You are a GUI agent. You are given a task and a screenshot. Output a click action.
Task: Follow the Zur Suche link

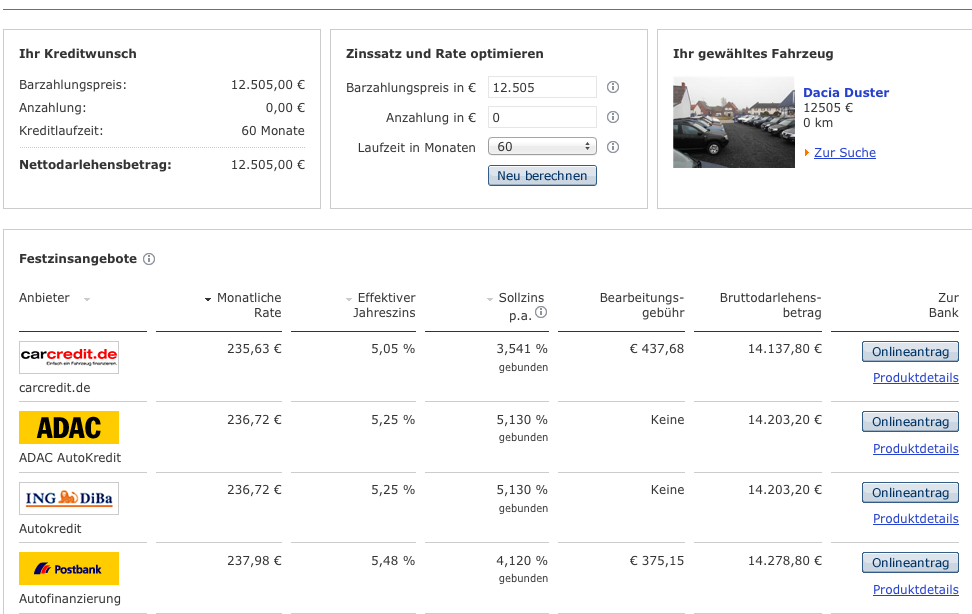point(844,153)
